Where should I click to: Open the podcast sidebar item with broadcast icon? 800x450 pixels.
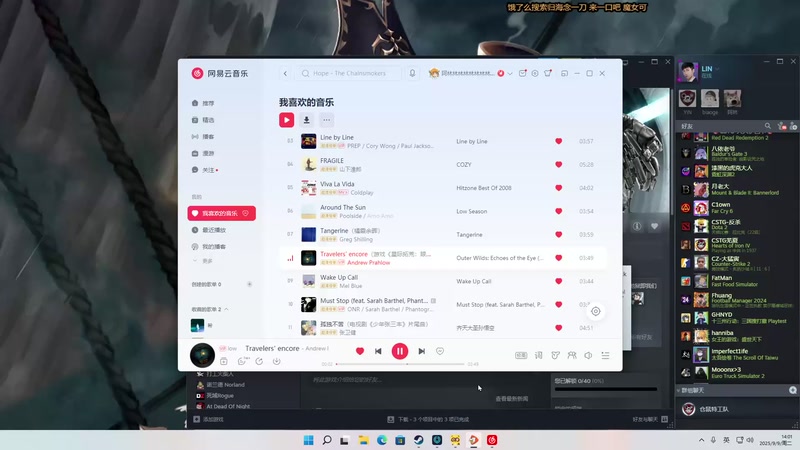[221, 137]
